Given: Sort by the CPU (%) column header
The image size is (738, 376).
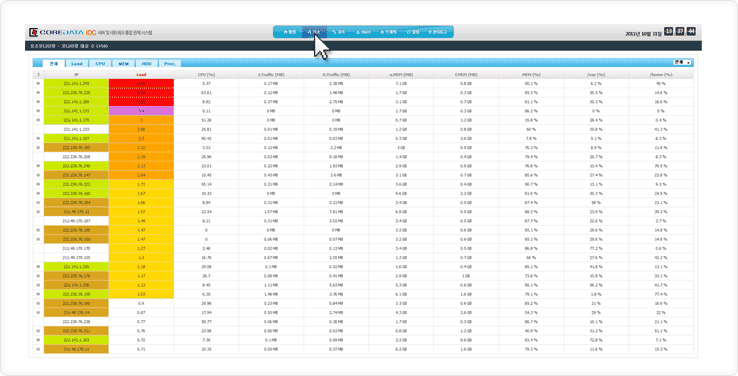Looking at the screenshot, I should [206, 74].
